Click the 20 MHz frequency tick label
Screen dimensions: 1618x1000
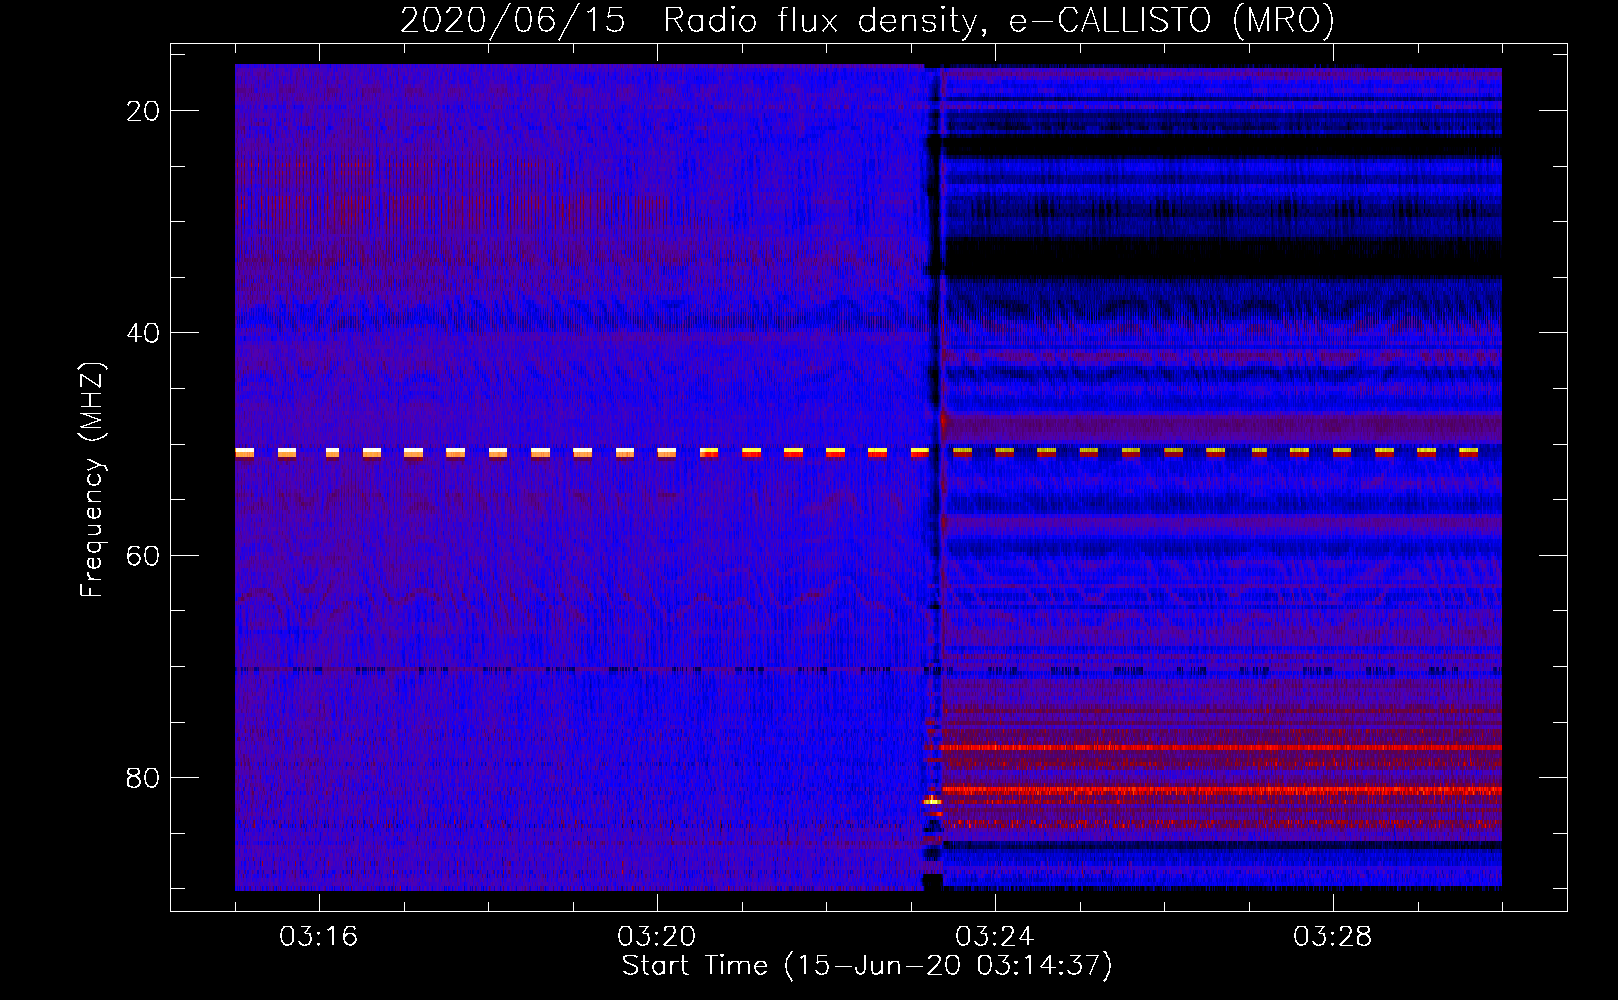[143, 111]
